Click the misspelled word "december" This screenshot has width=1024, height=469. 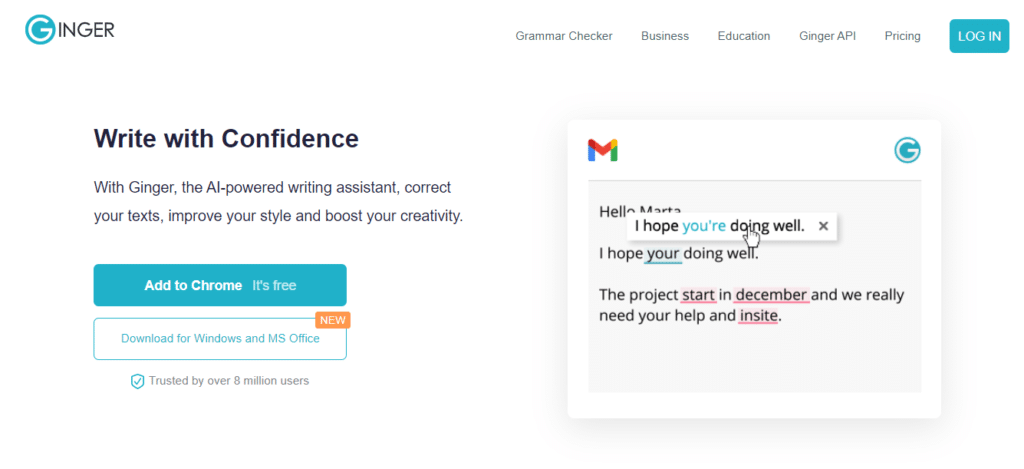coord(770,295)
